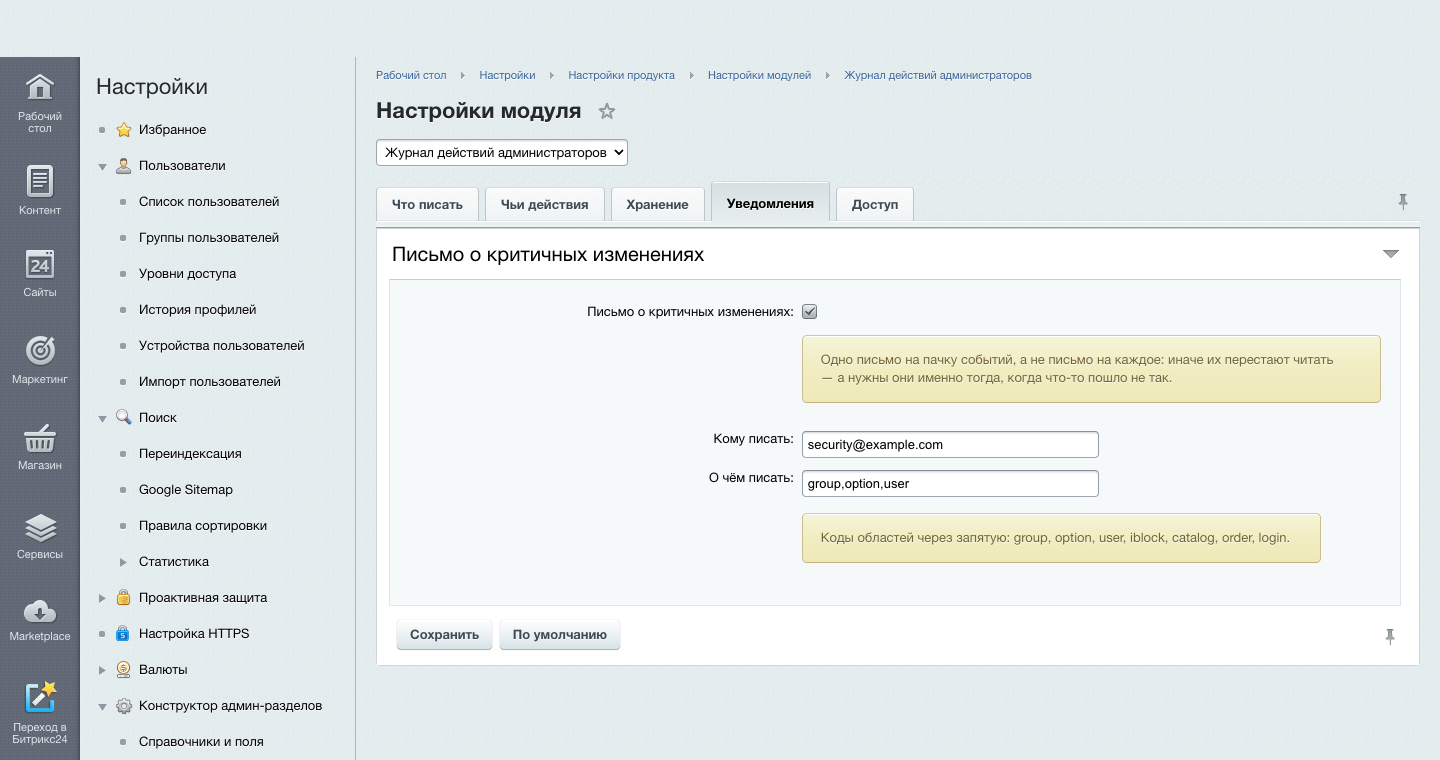This screenshot has width=1440, height=760.
Task: Switch to the Что писать tab
Action: (427, 204)
